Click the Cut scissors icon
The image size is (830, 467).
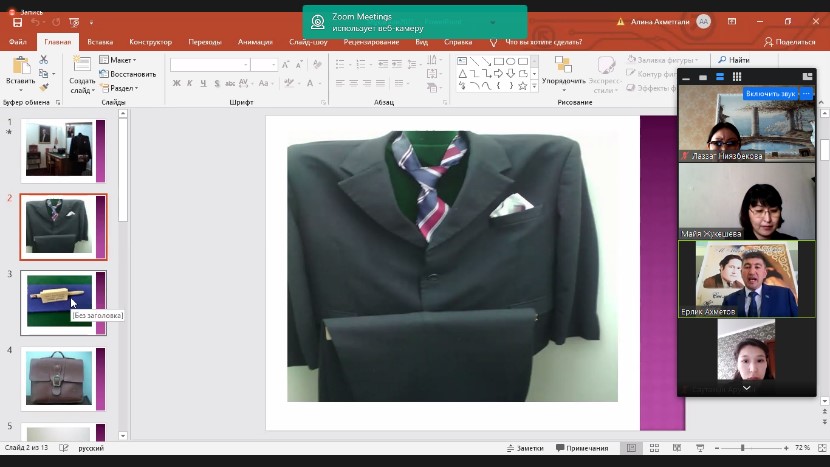44,61
